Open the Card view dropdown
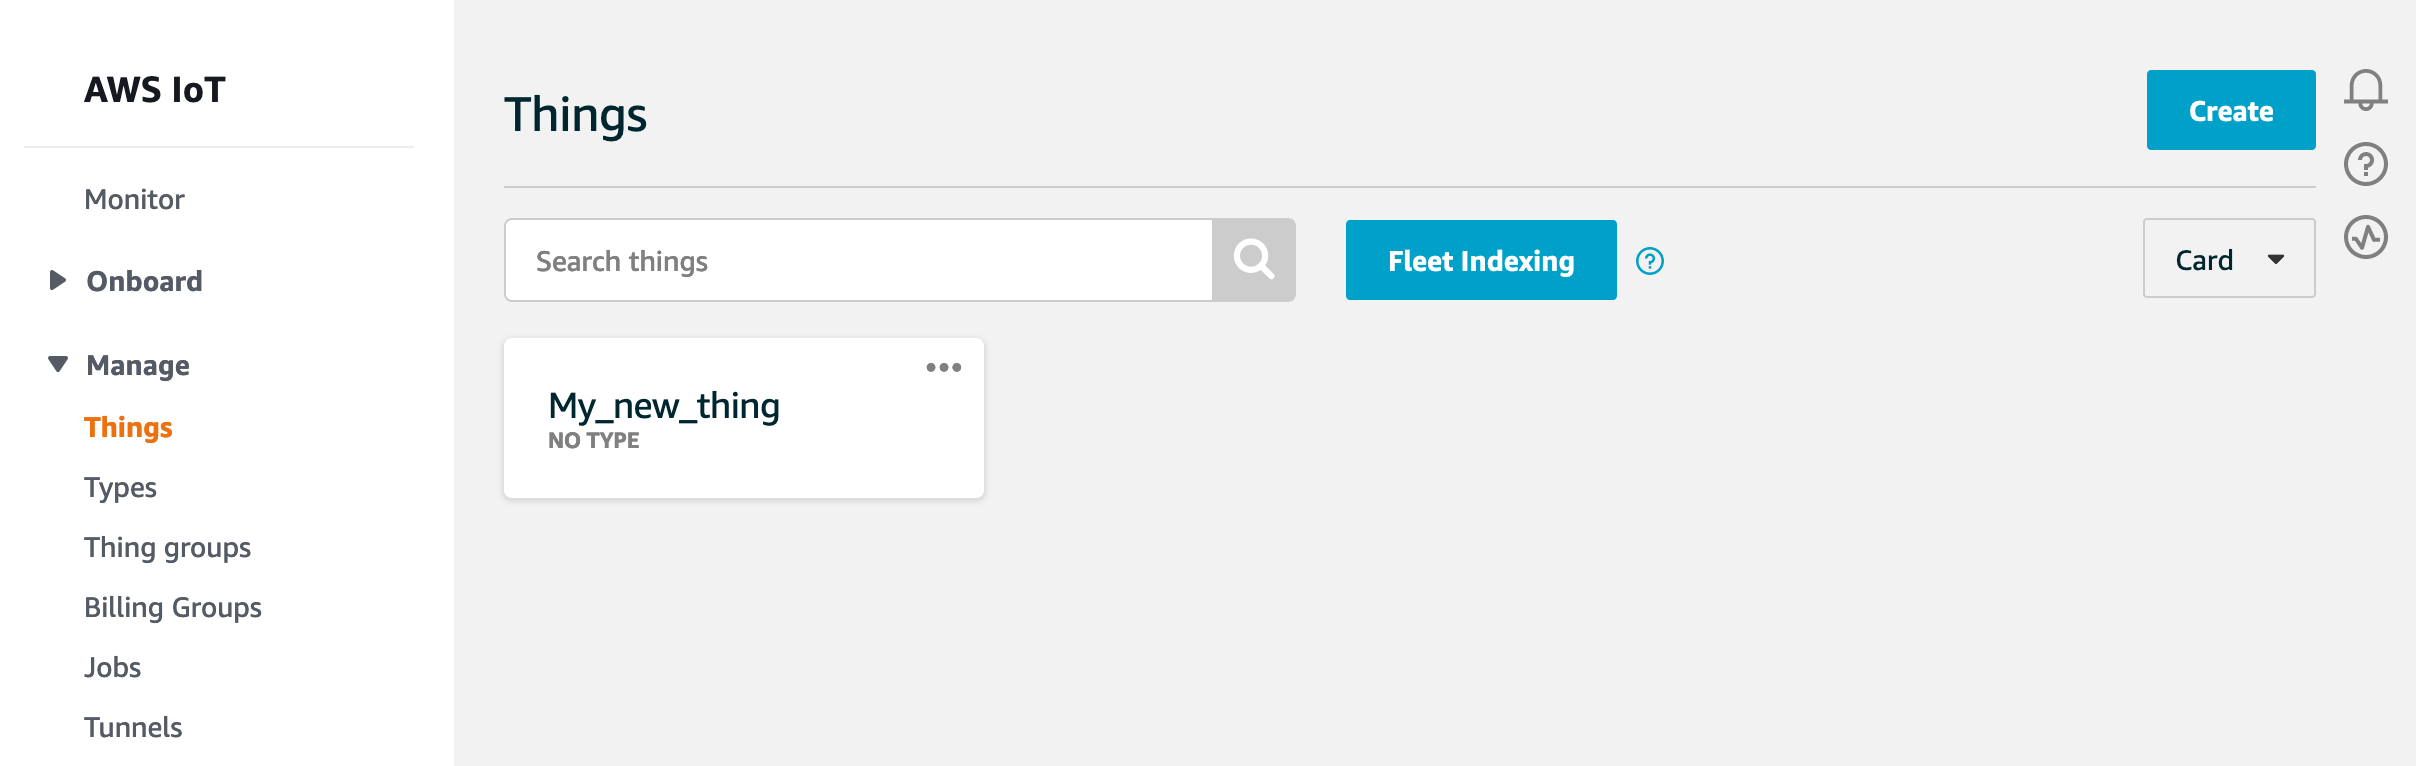This screenshot has width=2416, height=766. click(x=2228, y=259)
